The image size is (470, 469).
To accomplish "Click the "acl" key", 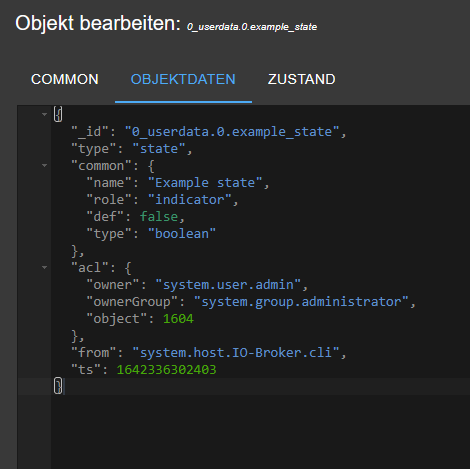I will coord(89,268).
